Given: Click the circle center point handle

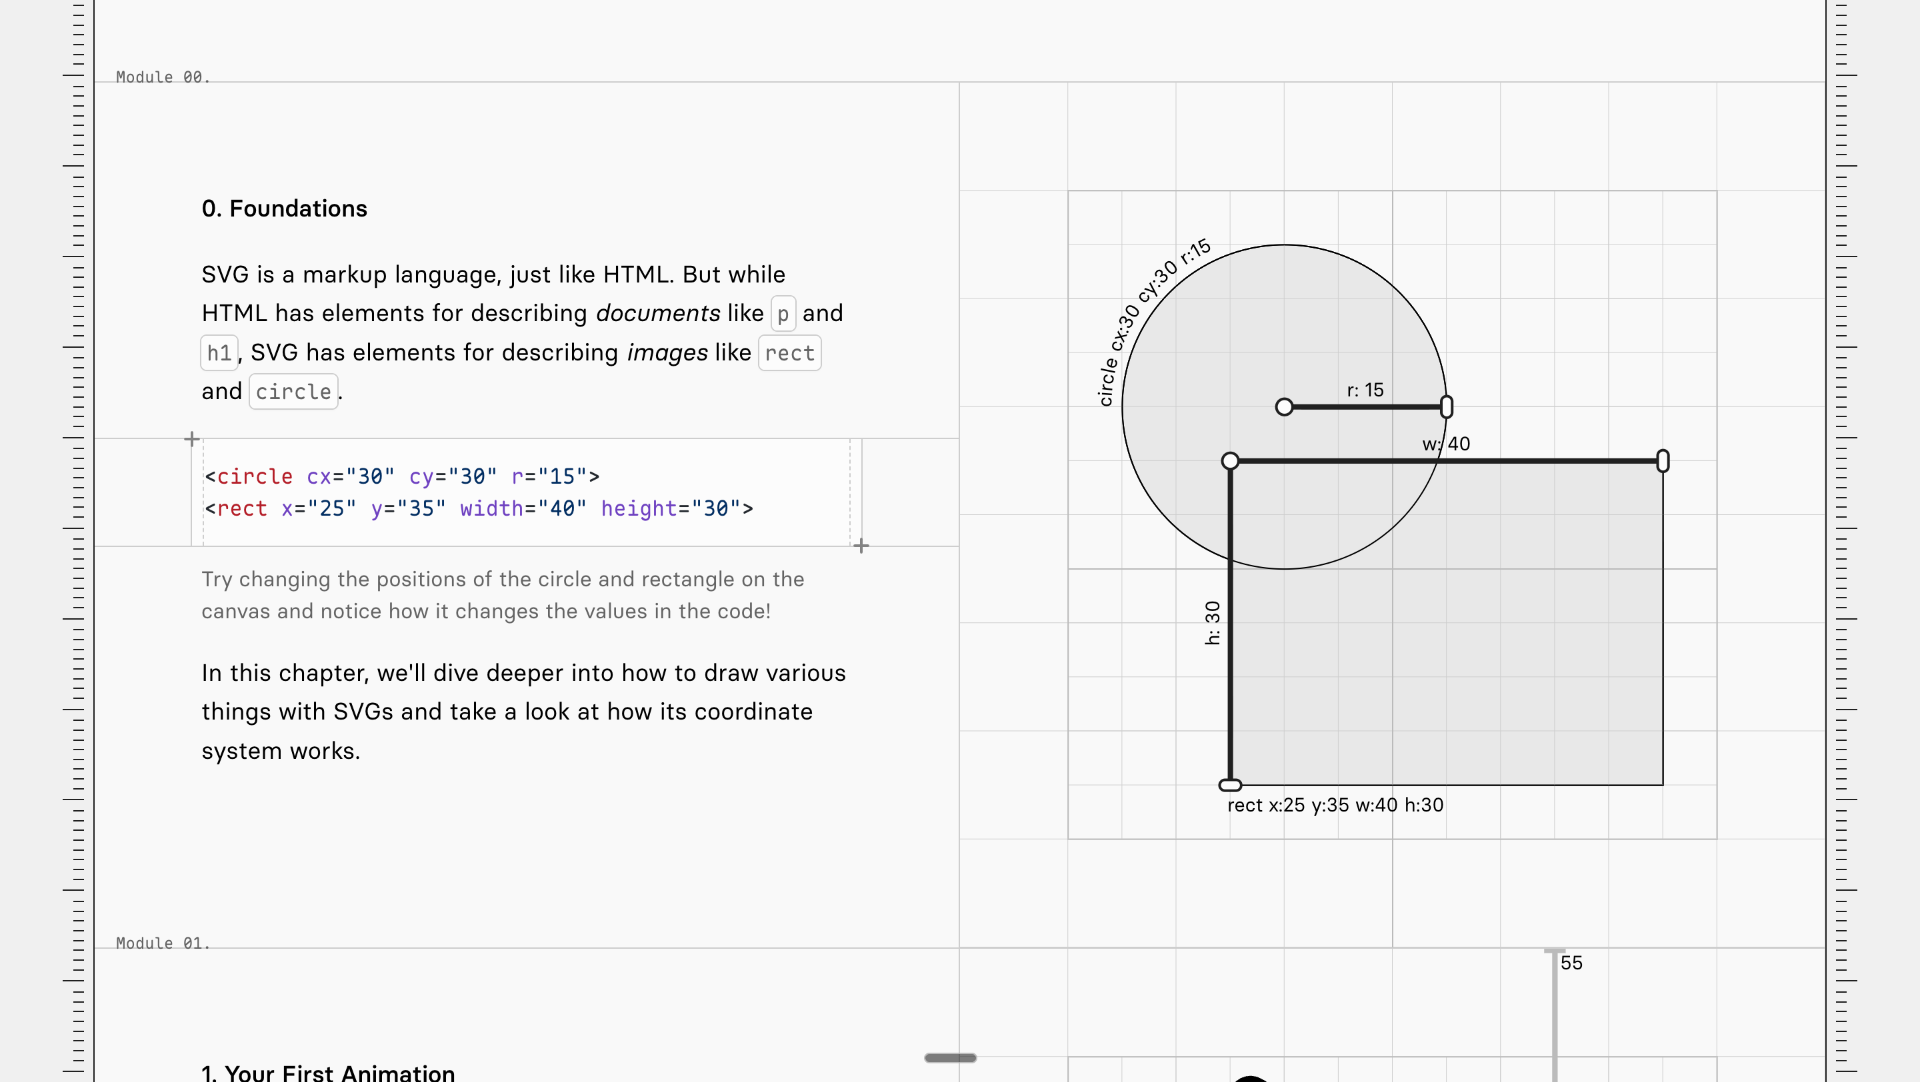Looking at the screenshot, I should tap(1284, 407).
